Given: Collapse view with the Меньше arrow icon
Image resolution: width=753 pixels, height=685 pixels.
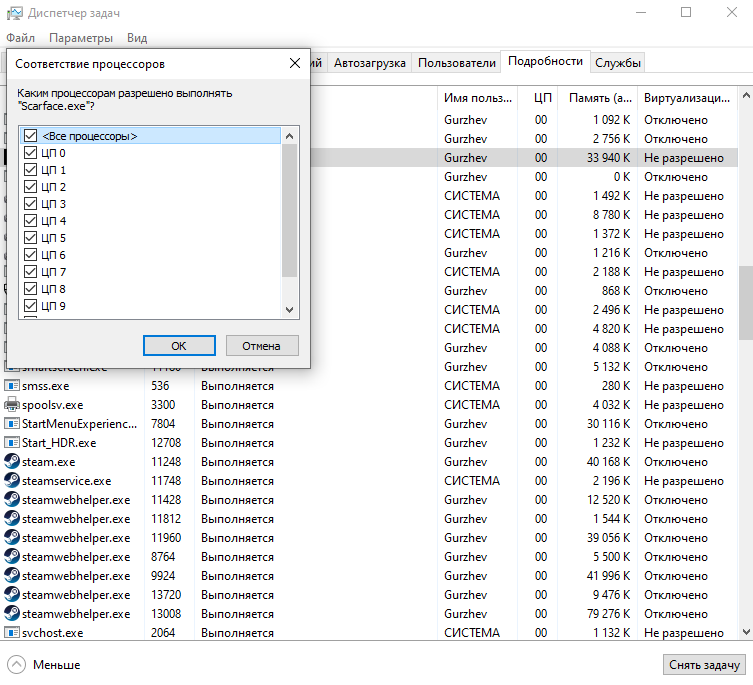Looking at the screenshot, I should click(x=16, y=665).
